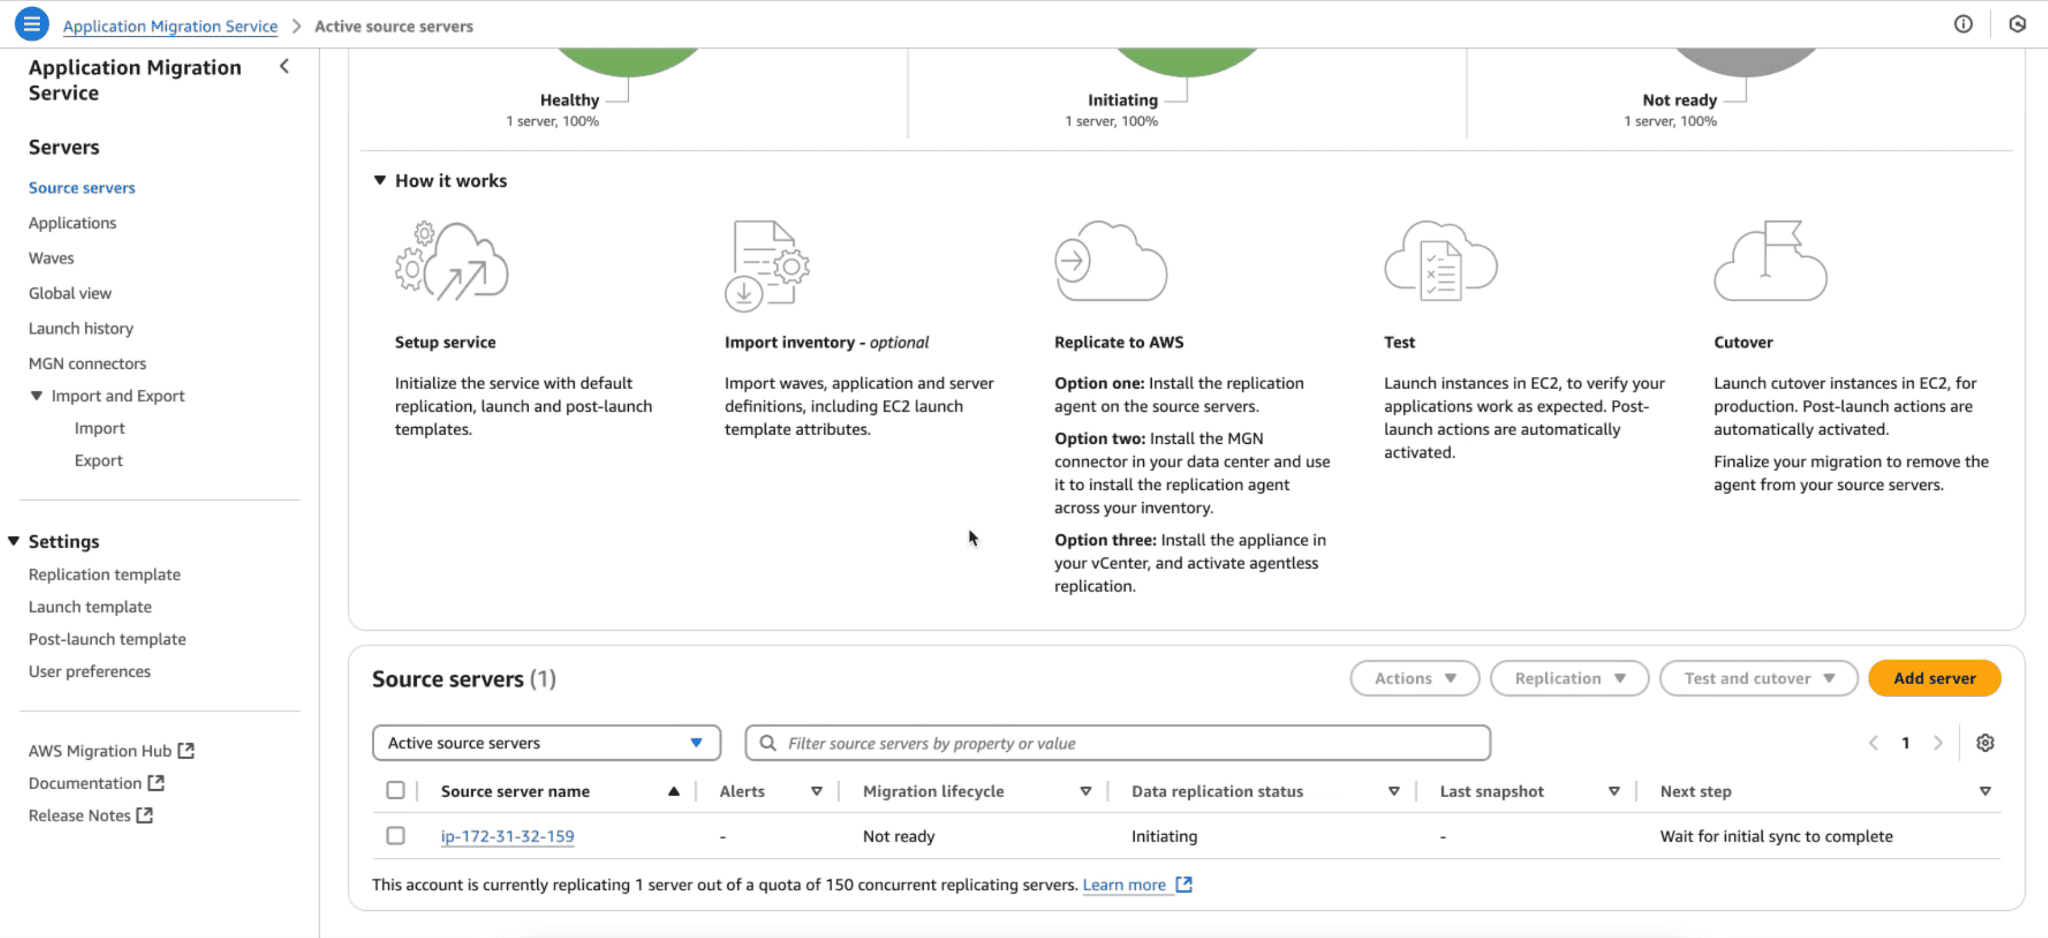Go to next page with right chevron
The image size is (2048, 938).
(1938, 743)
